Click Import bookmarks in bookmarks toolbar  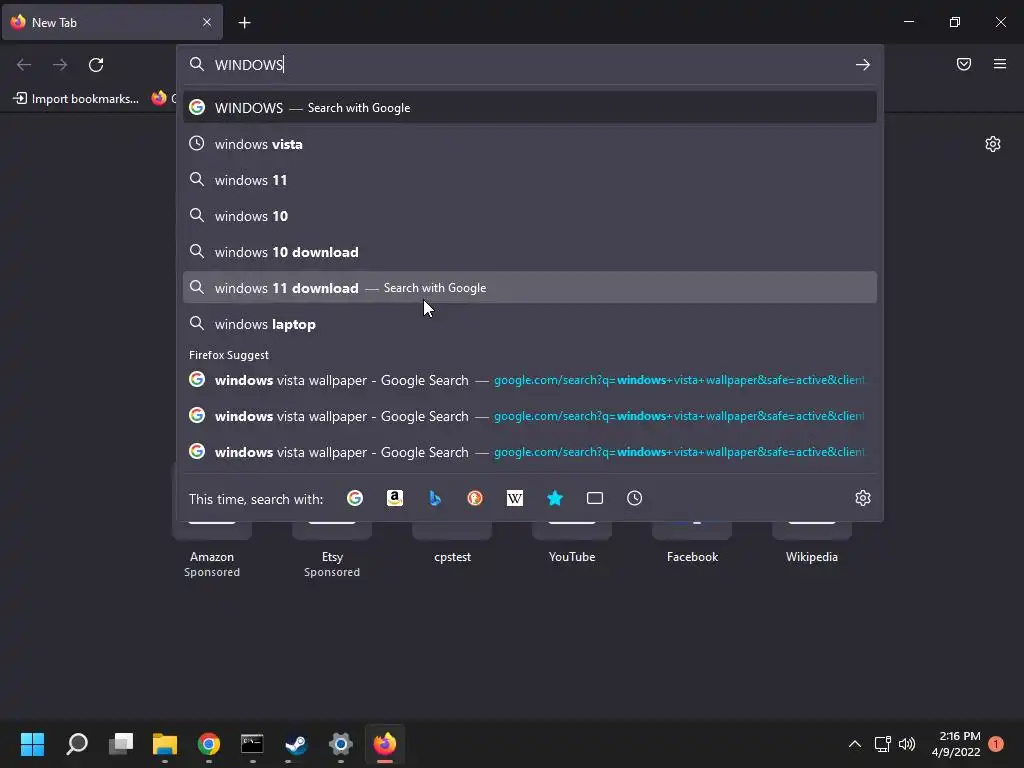tap(76, 99)
